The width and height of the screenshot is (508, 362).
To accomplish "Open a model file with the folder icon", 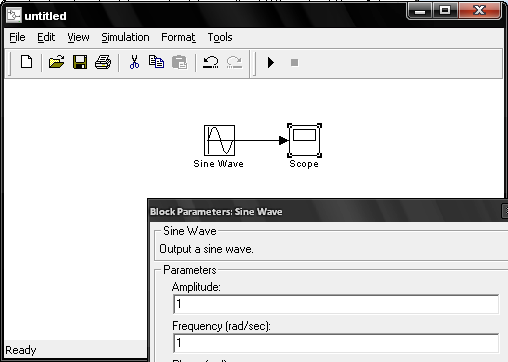I will click(x=56, y=62).
